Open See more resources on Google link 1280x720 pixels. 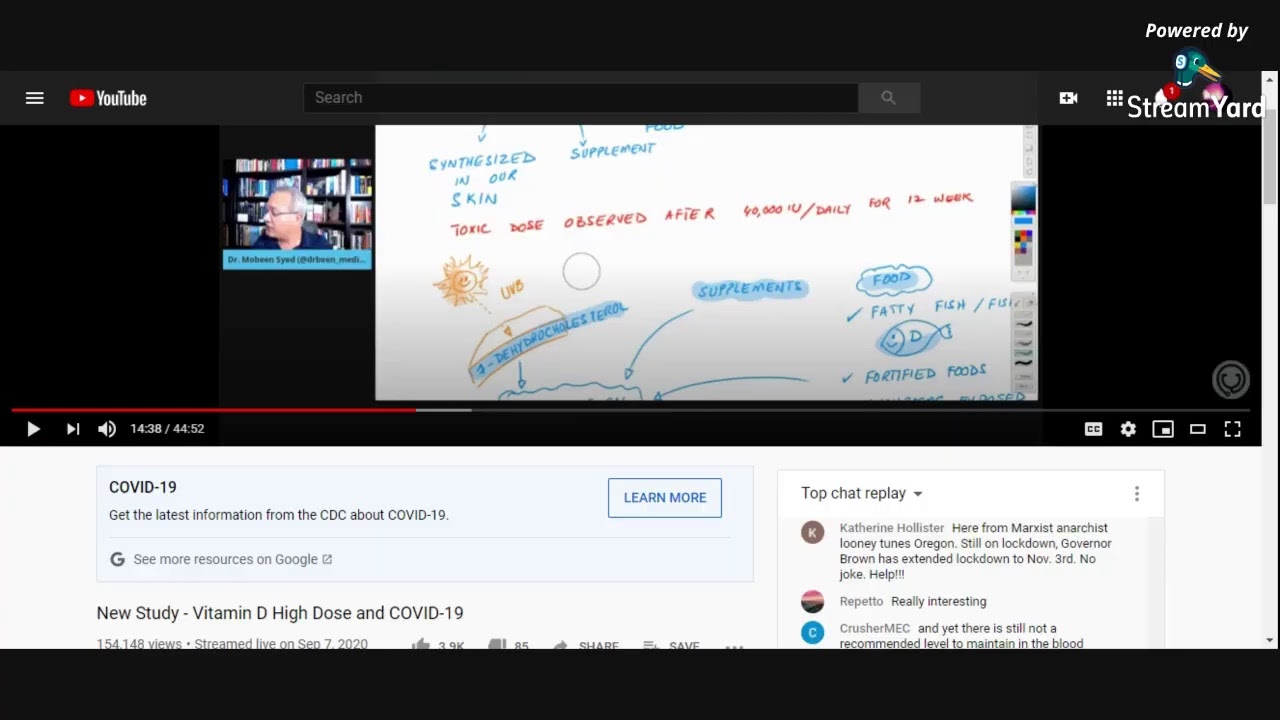click(x=232, y=560)
